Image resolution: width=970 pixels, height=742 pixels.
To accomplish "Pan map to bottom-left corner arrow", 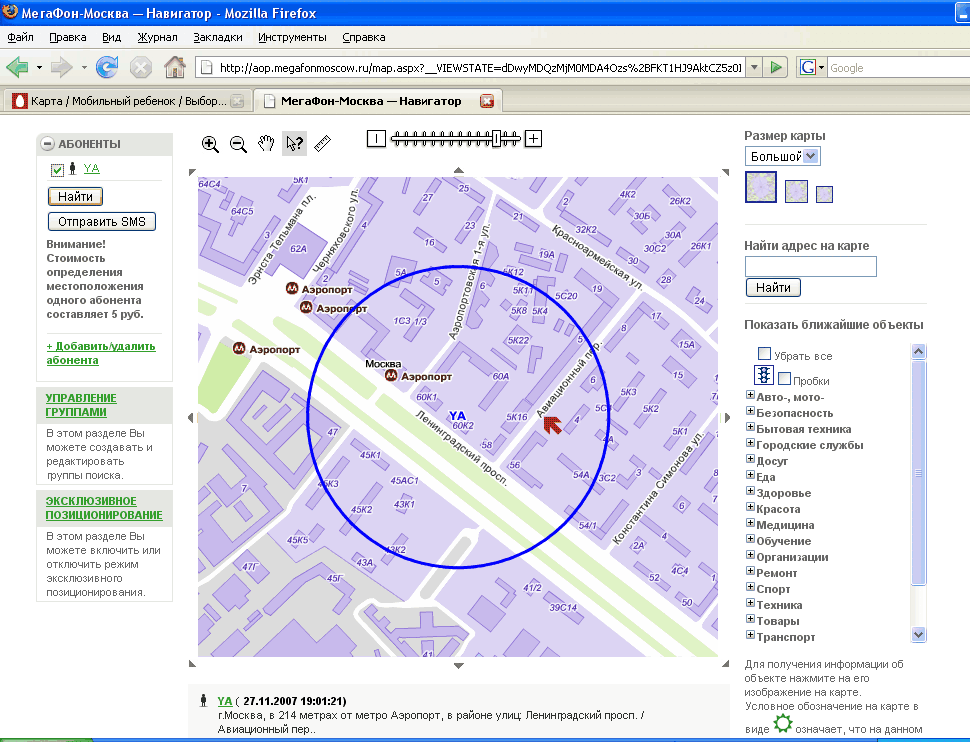I will 192,663.
